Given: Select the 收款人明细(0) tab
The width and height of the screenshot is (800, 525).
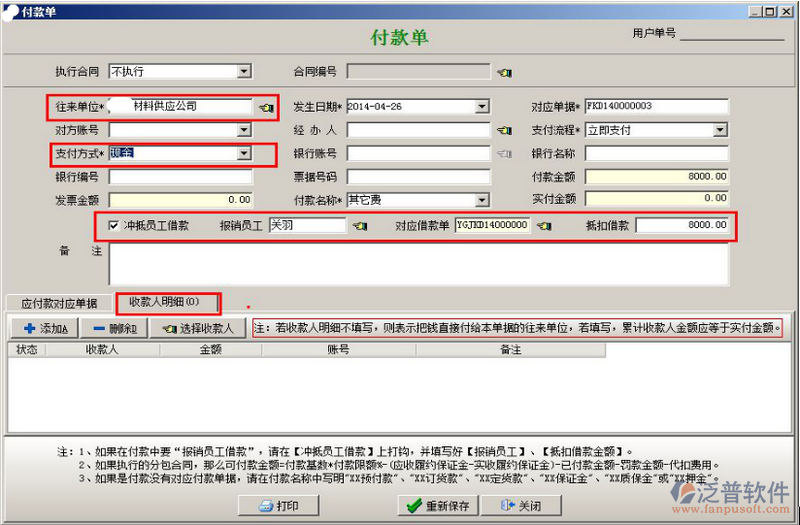Looking at the screenshot, I should point(165,302).
